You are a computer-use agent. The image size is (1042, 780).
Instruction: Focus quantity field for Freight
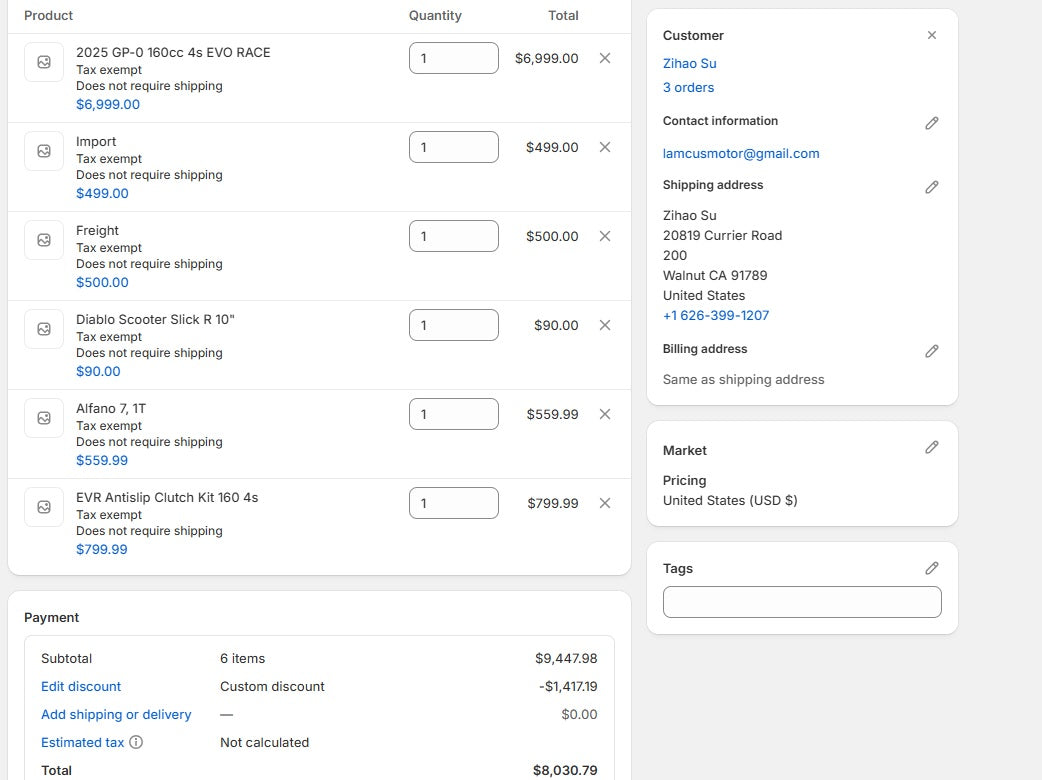pos(454,237)
